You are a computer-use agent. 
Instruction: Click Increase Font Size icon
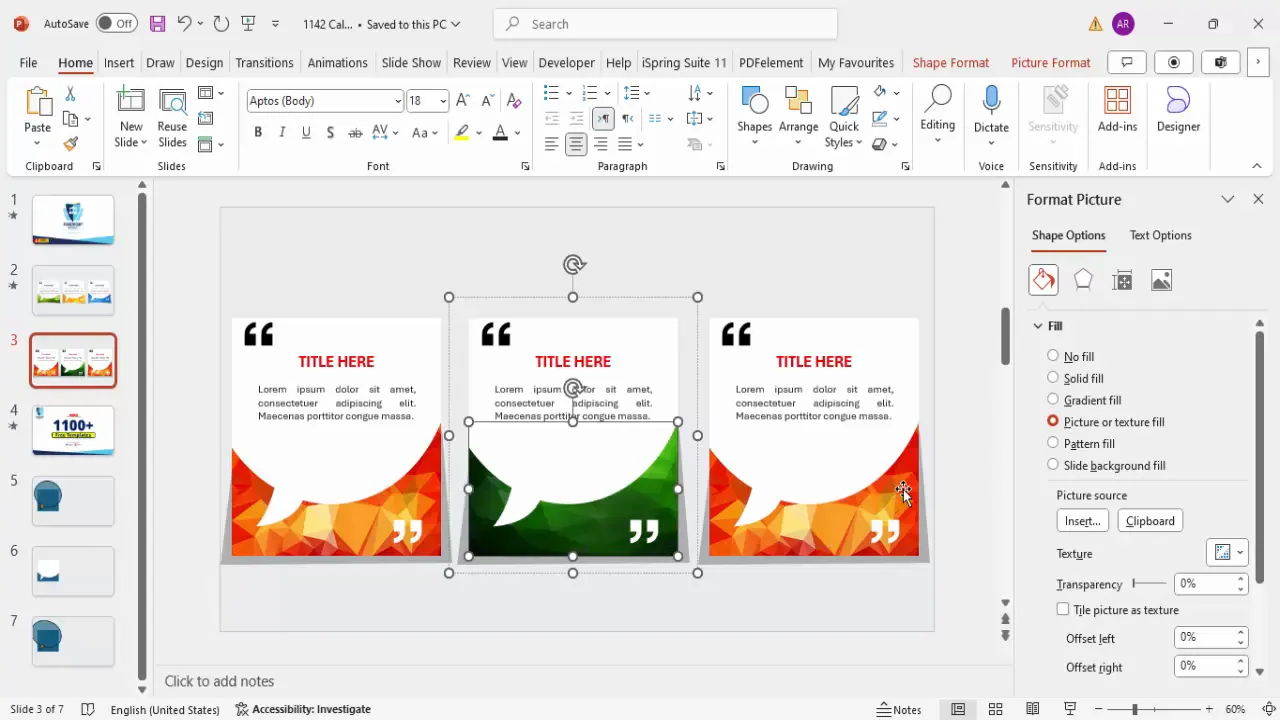click(463, 101)
